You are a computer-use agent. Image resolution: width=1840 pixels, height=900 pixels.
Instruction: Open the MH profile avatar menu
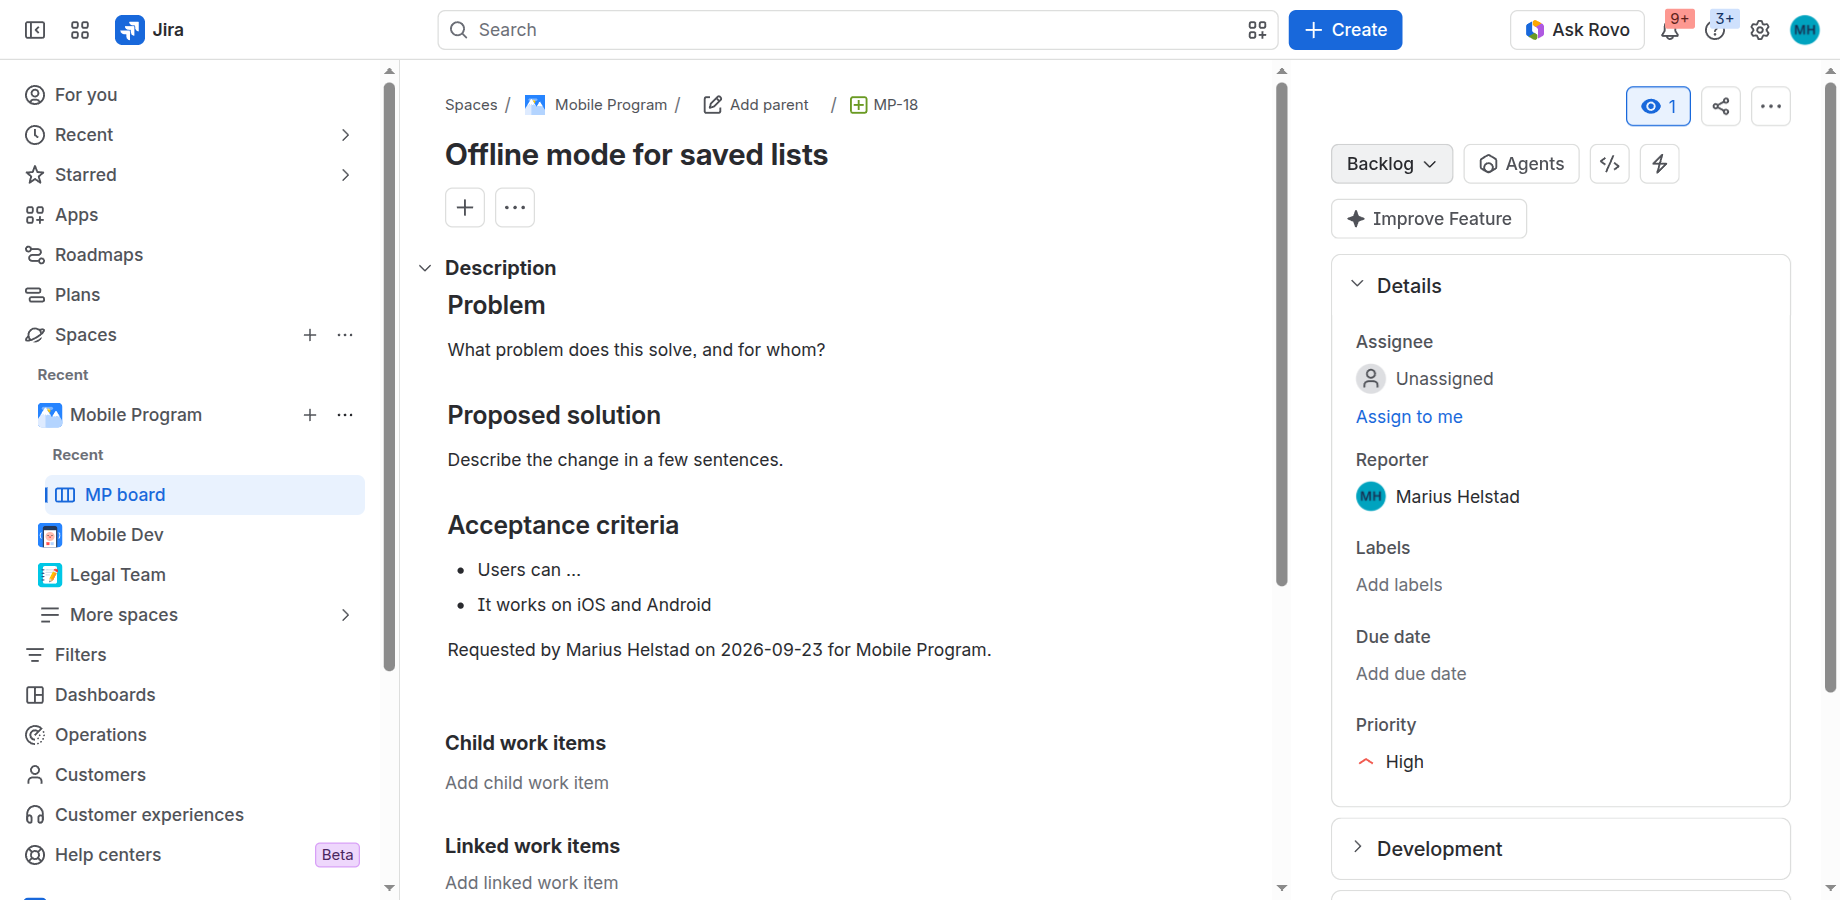pos(1805,30)
